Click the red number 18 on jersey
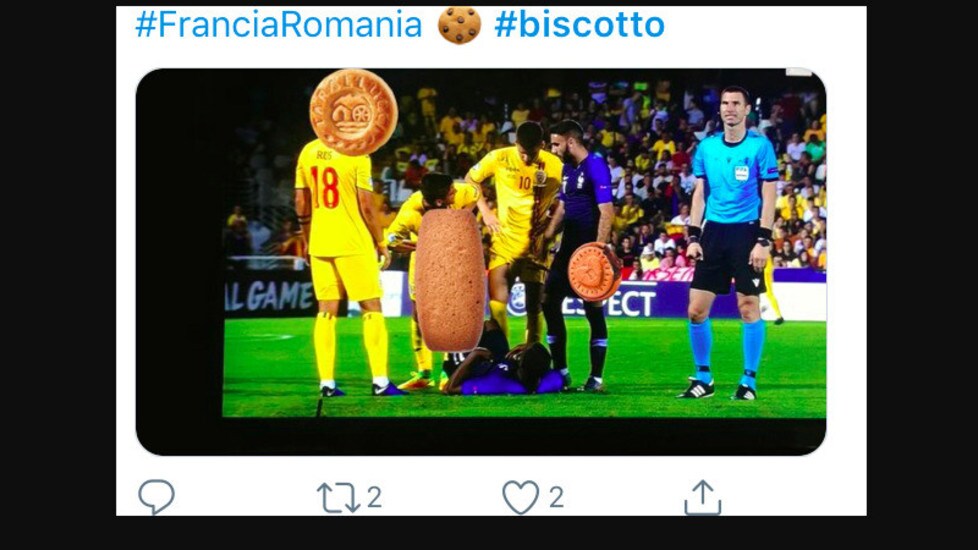This screenshot has height=550, width=978. [325, 187]
